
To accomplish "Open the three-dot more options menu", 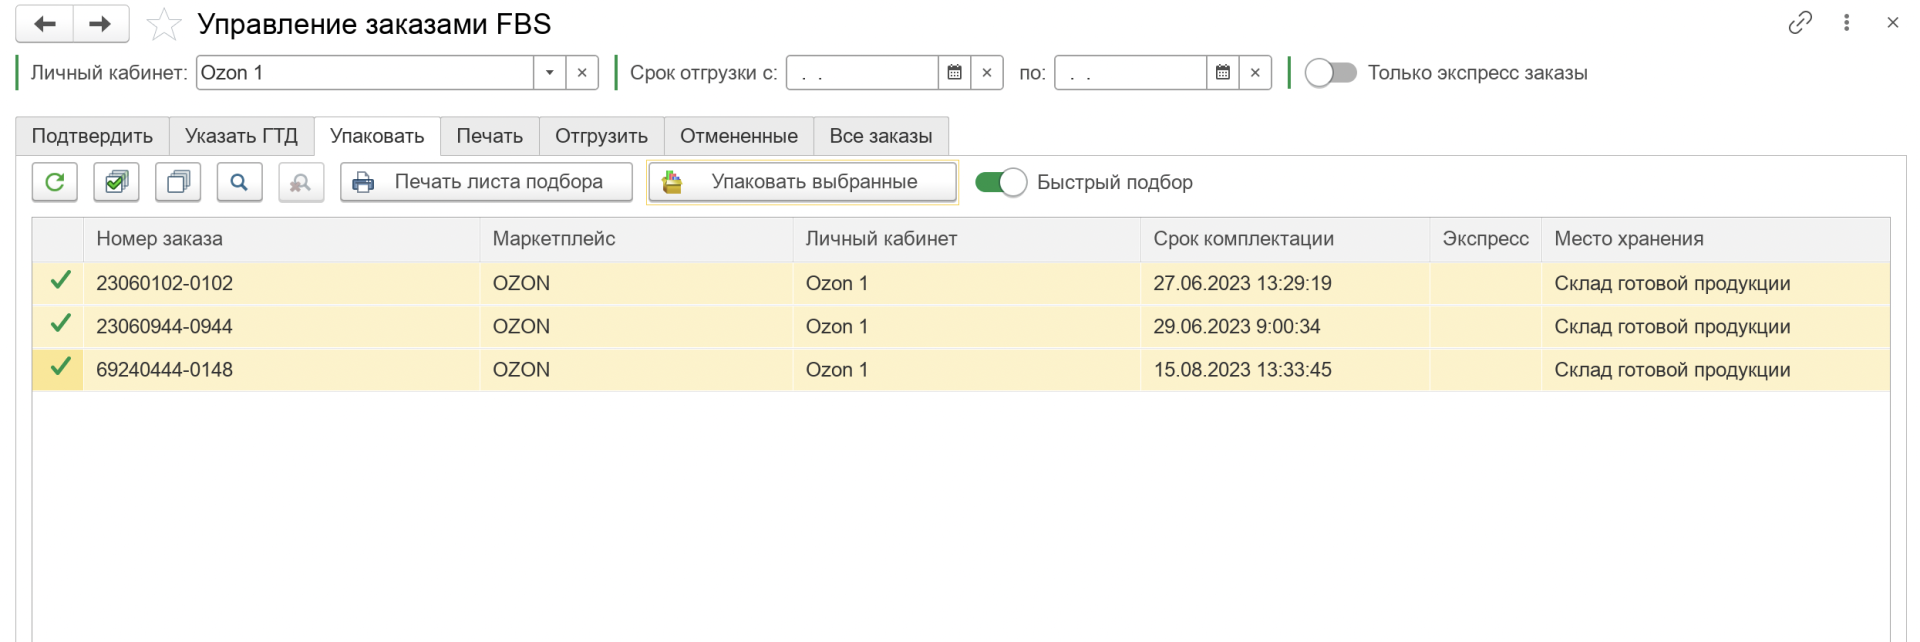I will click(x=1847, y=23).
